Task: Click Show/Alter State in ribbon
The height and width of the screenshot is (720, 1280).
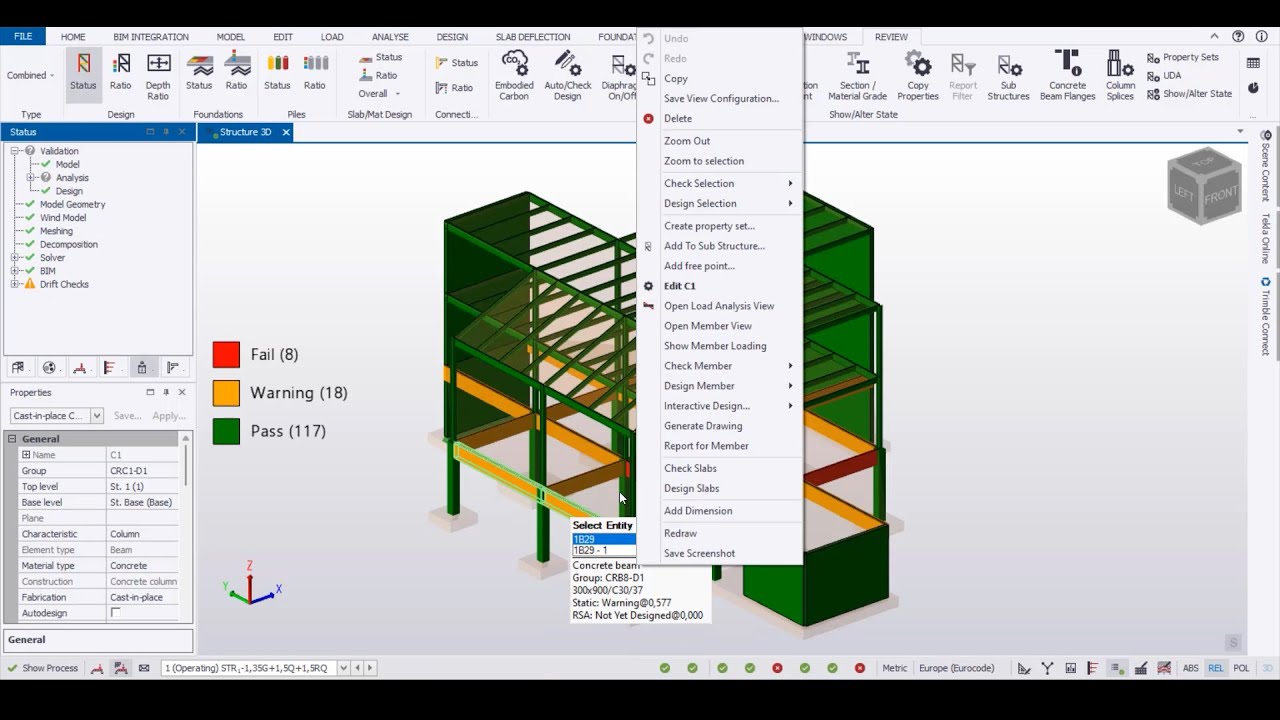Action: tap(1190, 94)
